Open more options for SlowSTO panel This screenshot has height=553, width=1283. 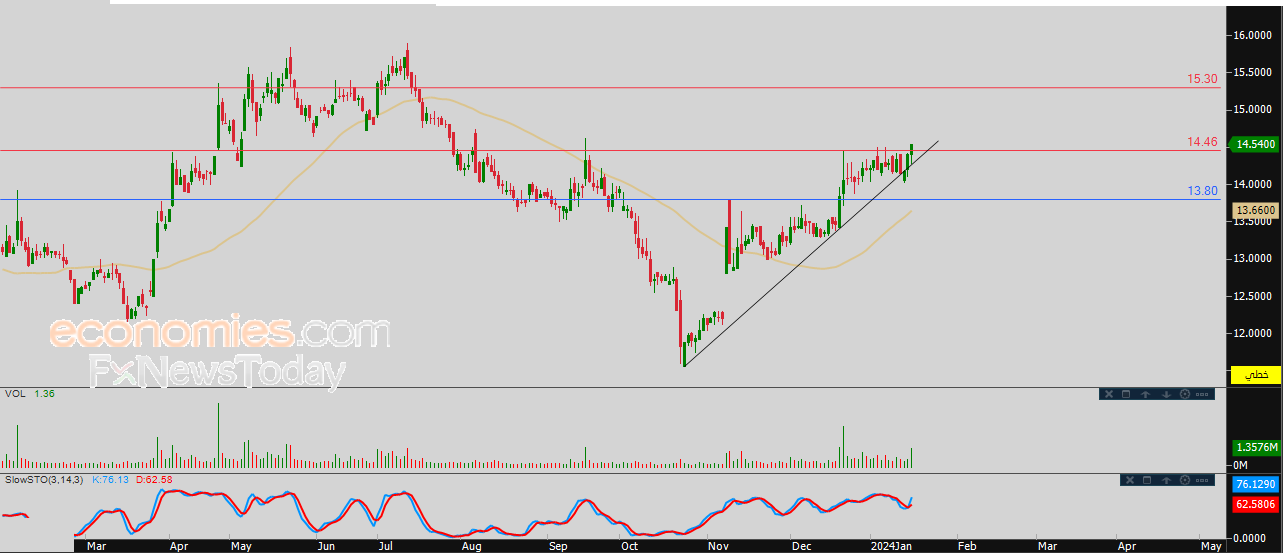(x=1202, y=480)
